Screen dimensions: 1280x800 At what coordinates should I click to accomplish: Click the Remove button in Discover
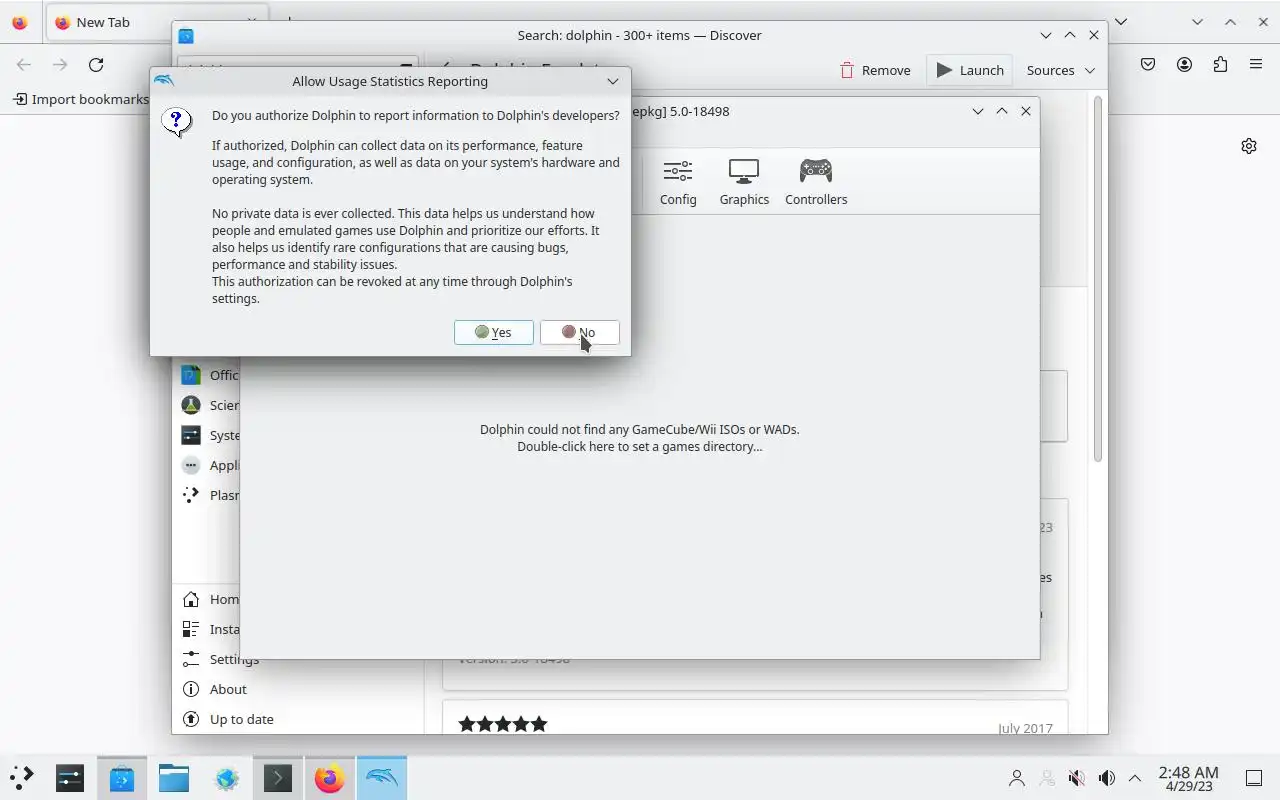click(875, 70)
